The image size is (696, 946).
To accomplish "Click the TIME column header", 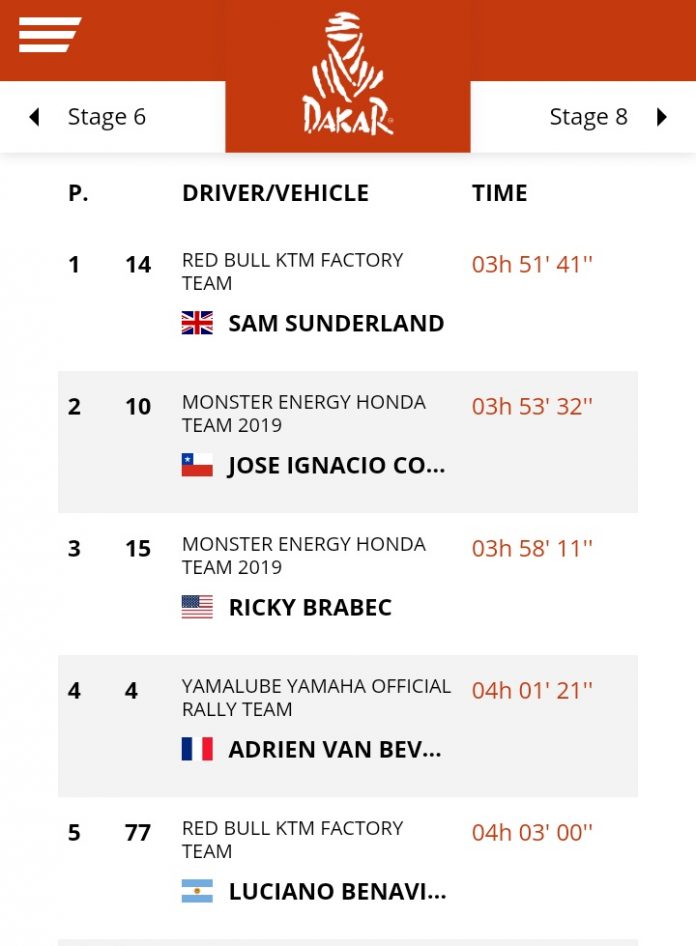I will point(499,193).
